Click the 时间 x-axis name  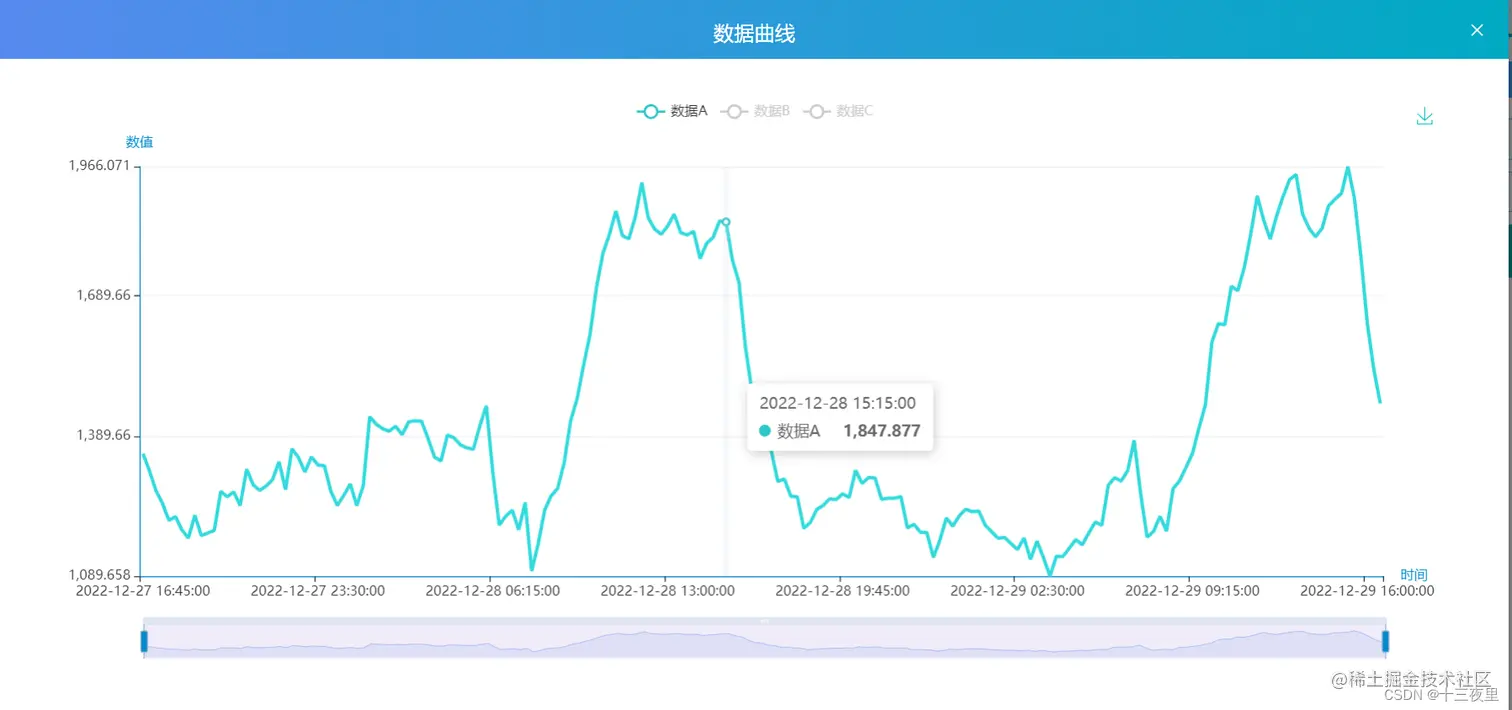(1414, 575)
